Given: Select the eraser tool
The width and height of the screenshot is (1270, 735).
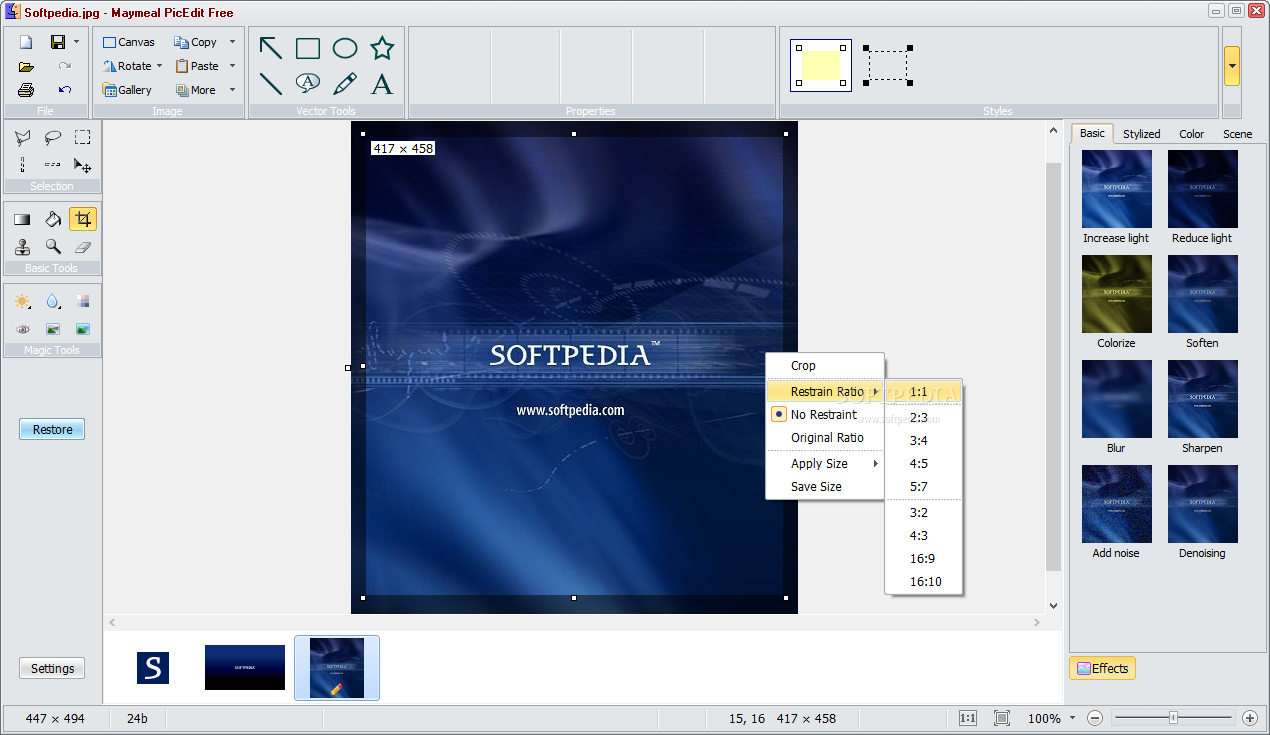Looking at the screenshot, I should point(83,247).
